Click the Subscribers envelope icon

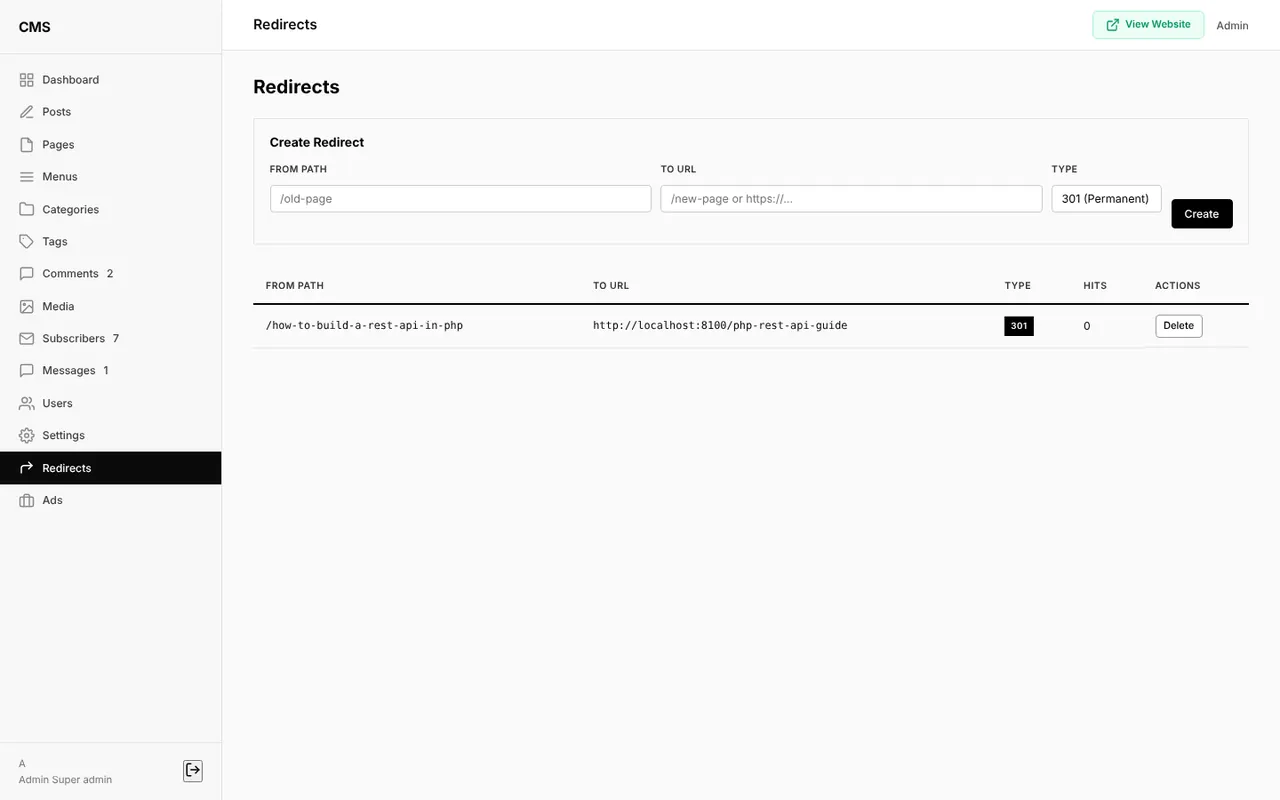(27, 339)
